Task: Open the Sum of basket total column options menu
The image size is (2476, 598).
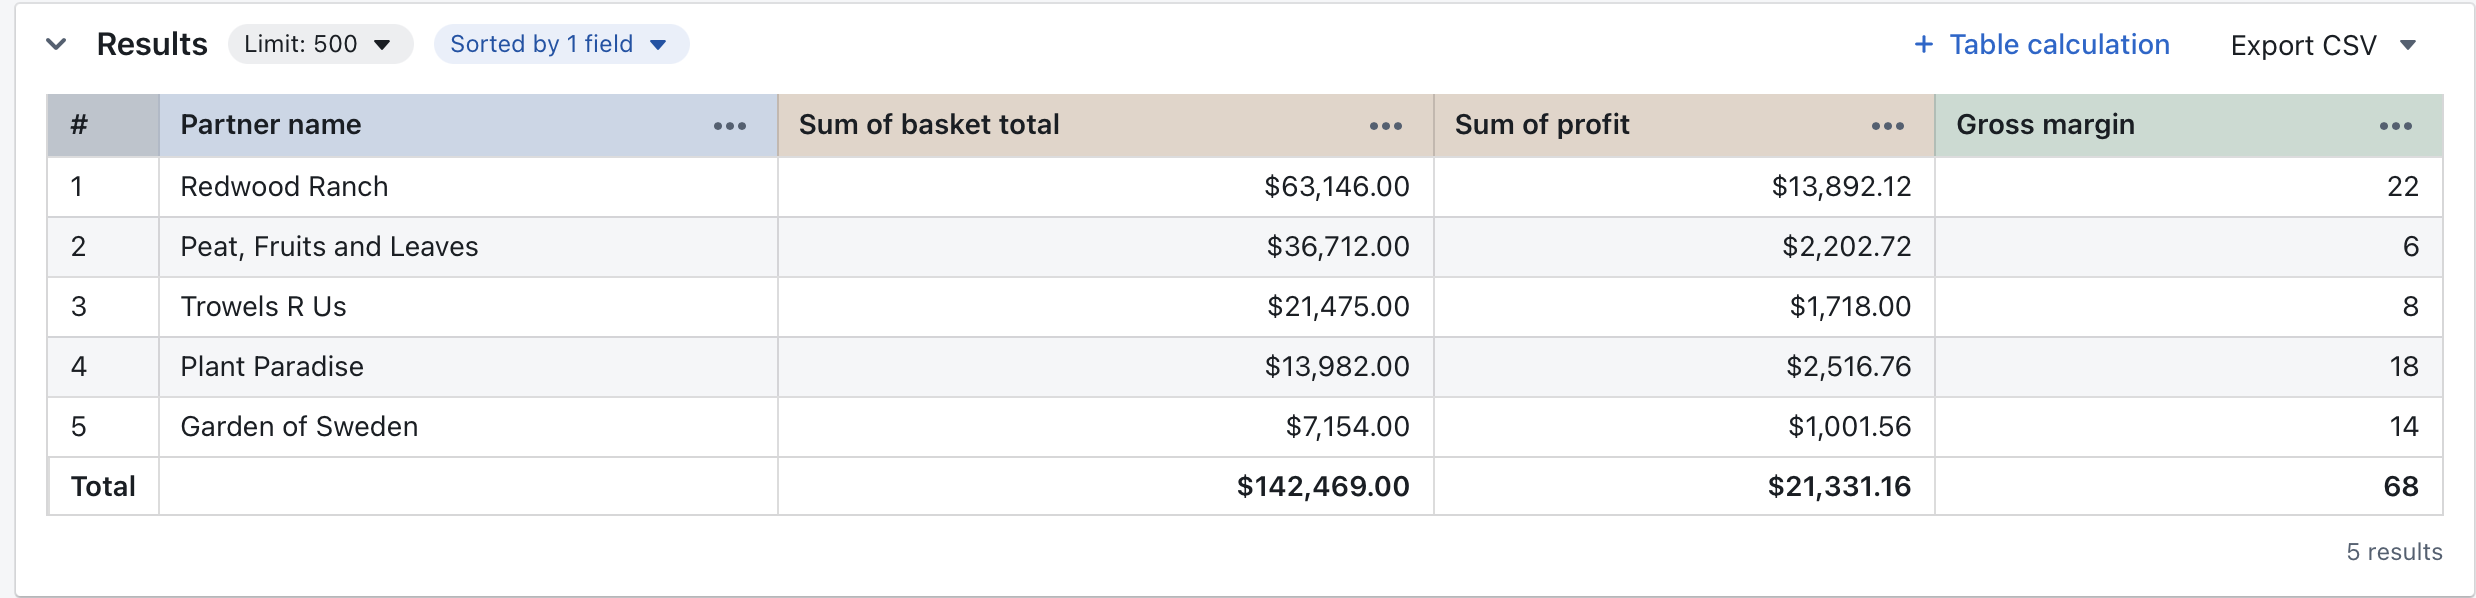Action: [1385, 125]
